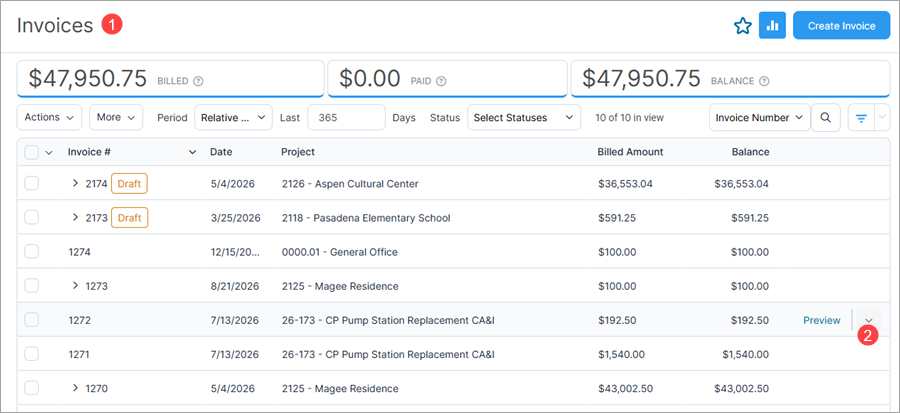Select checkbox for invoice 1272
Image resolution: width=900 pixels, height=413 pixels.
tap(32, 320)
